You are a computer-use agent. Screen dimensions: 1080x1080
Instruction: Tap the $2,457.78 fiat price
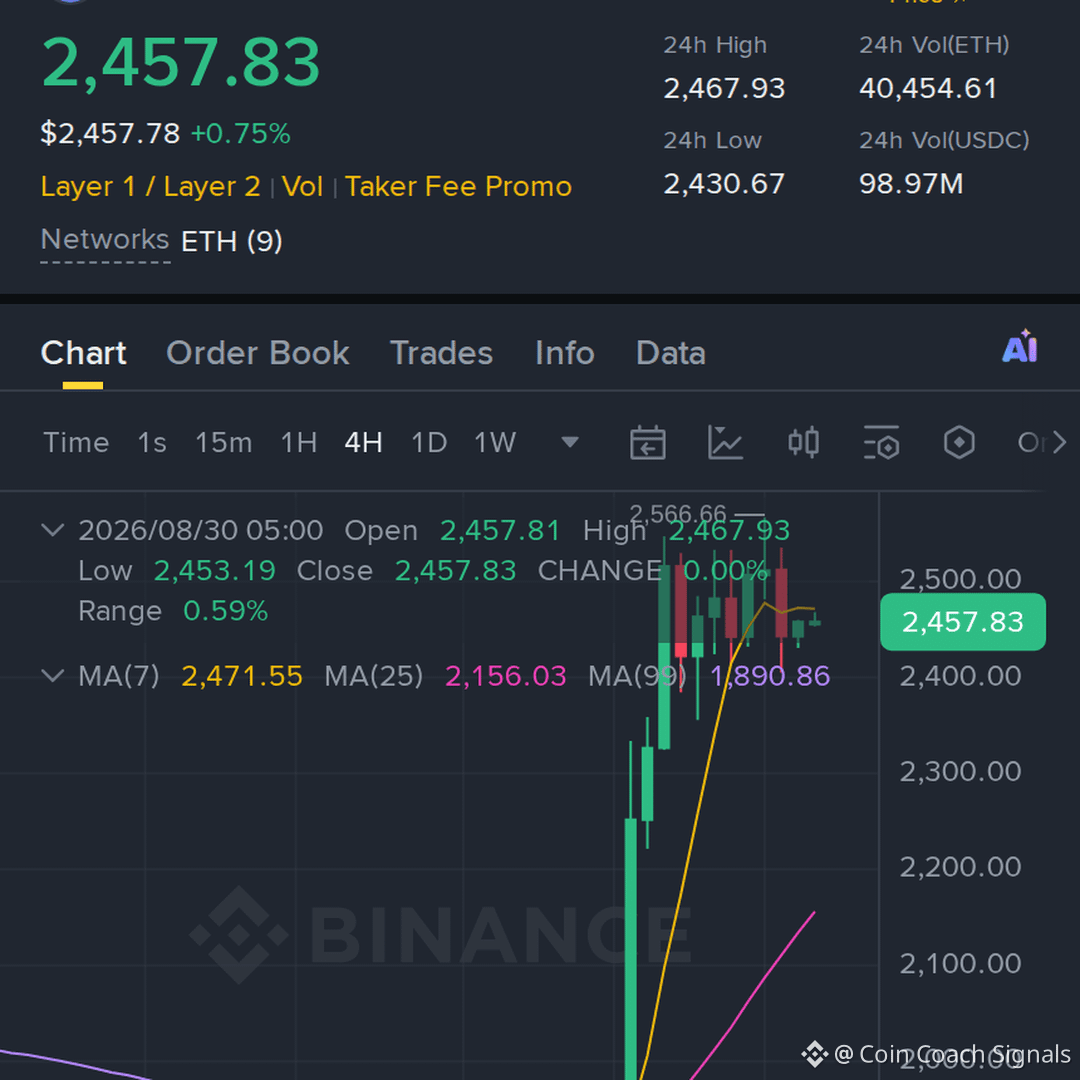[110, 133]
